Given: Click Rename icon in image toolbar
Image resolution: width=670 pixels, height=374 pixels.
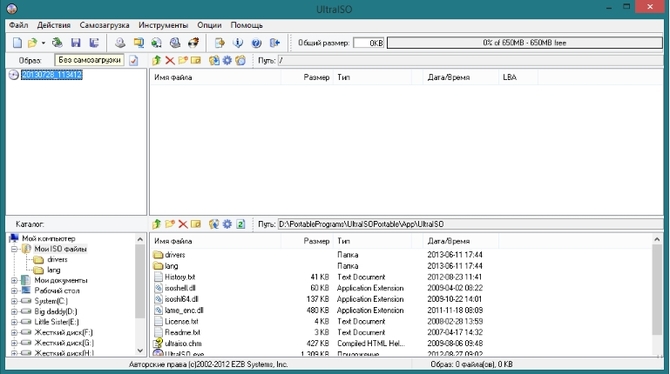Looking at the screenshot, I should point(196,60).
